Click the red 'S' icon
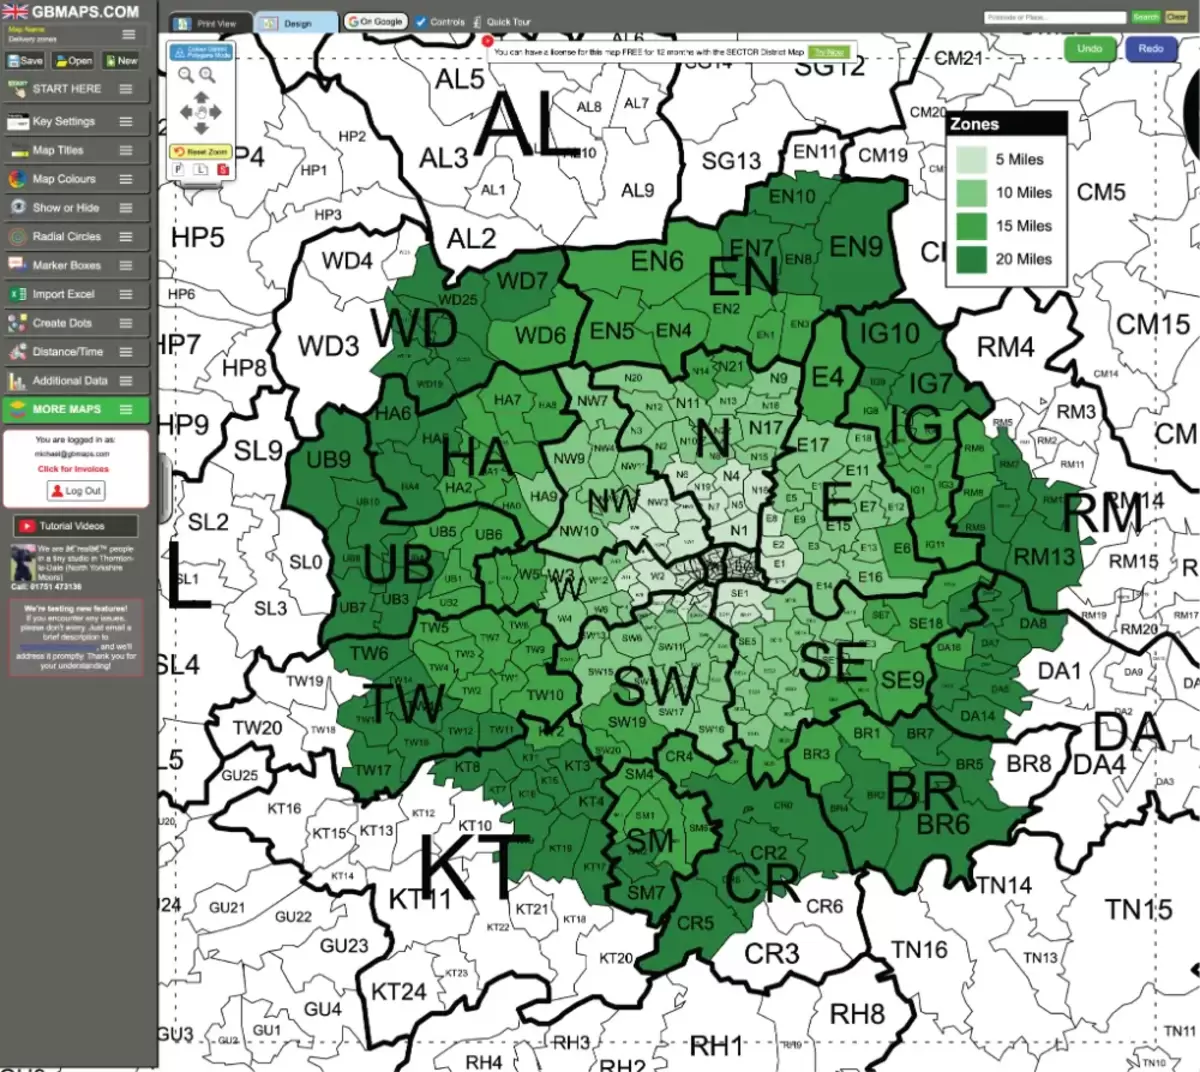The image size is (1200, 1072). tap(222, 169)
